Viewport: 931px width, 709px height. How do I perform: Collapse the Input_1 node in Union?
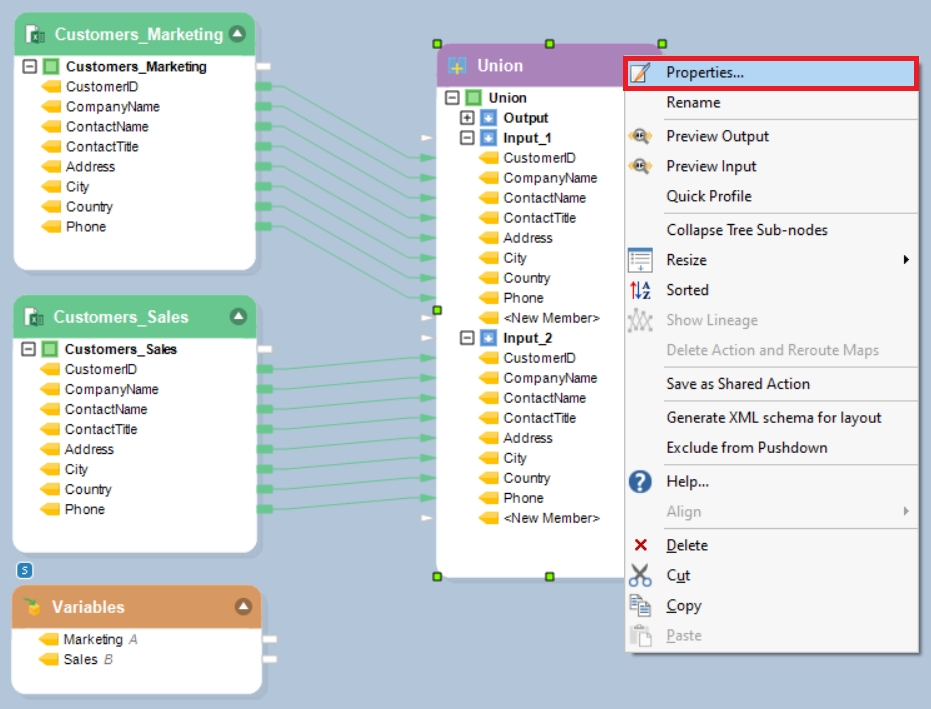coord(467,138)
